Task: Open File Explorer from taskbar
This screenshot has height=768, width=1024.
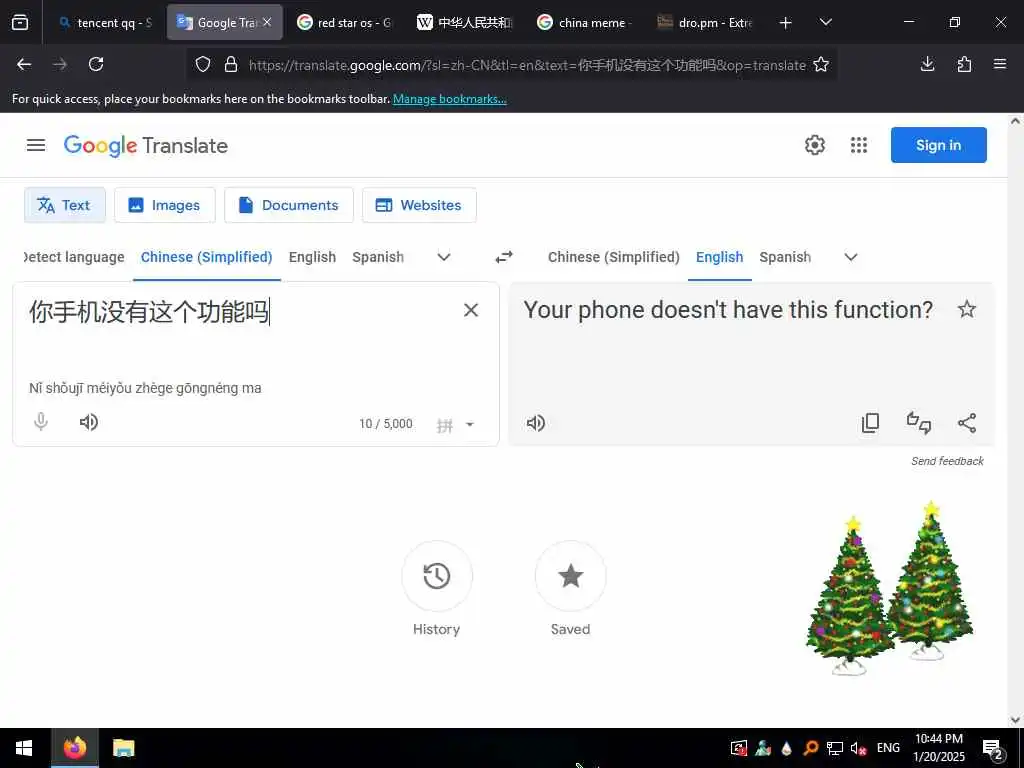Action: tap(123, 748)
